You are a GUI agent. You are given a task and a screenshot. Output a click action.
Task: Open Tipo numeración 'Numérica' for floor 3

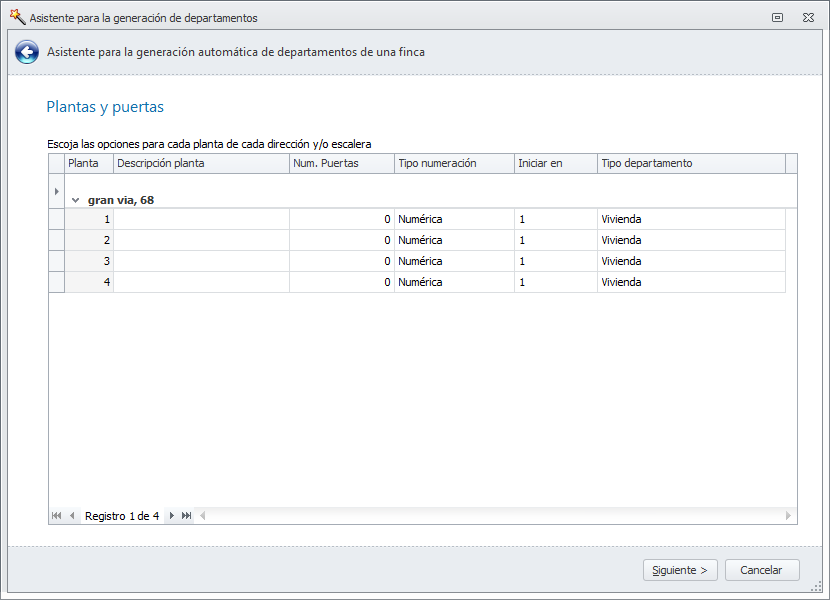[x=454, y=261]
